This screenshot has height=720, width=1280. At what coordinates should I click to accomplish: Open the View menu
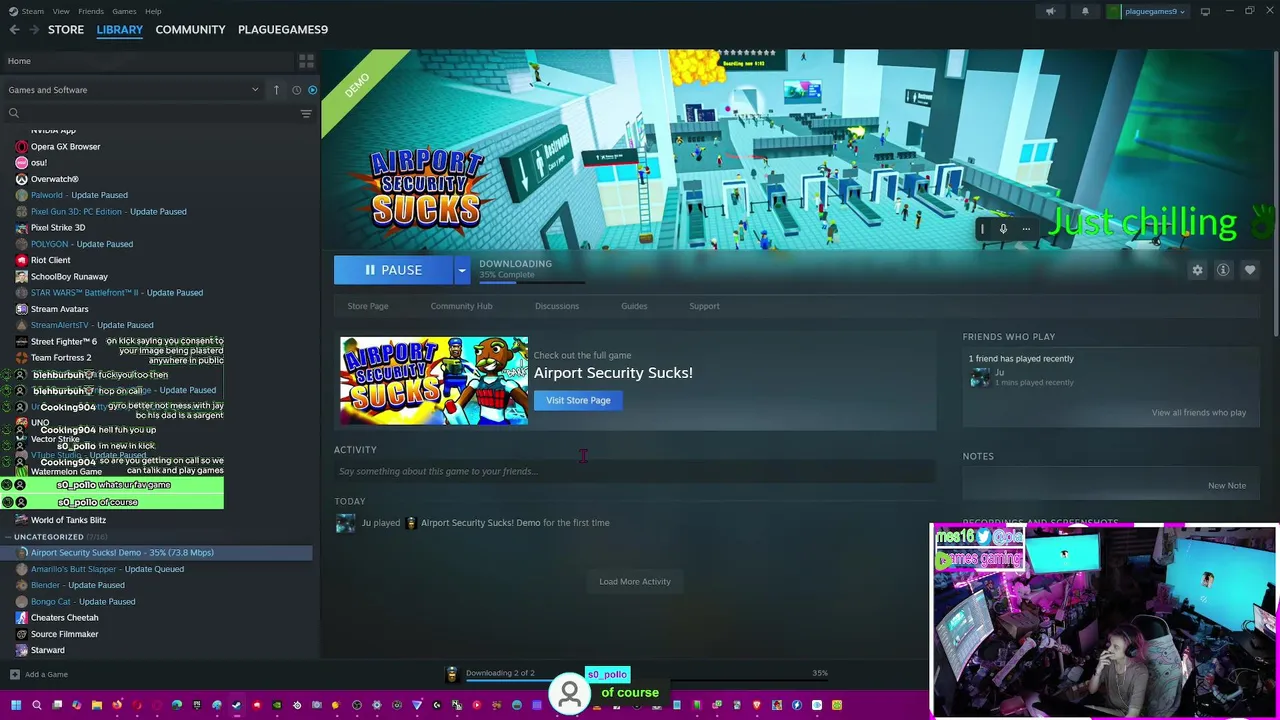[x=61, y=11]
